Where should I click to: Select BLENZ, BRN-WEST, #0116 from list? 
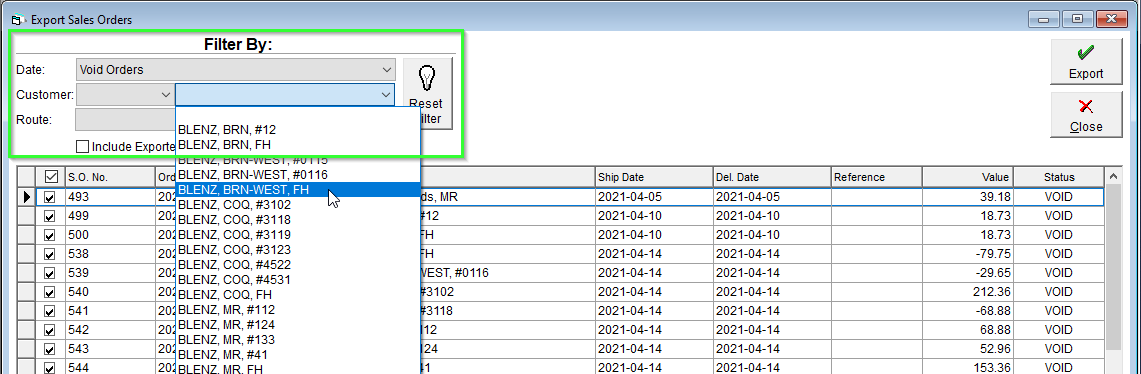click(298, 175)
